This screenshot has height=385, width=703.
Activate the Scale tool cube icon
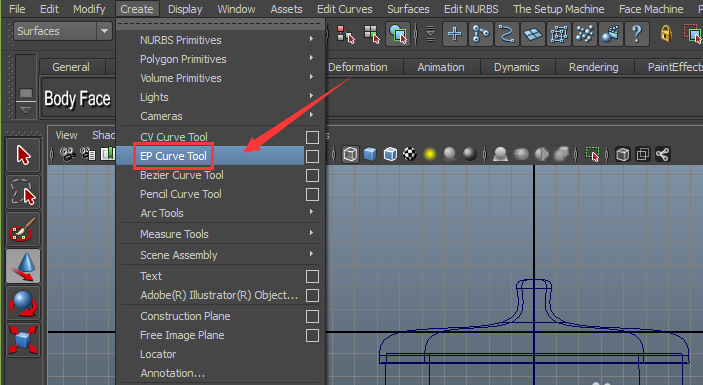23,340
